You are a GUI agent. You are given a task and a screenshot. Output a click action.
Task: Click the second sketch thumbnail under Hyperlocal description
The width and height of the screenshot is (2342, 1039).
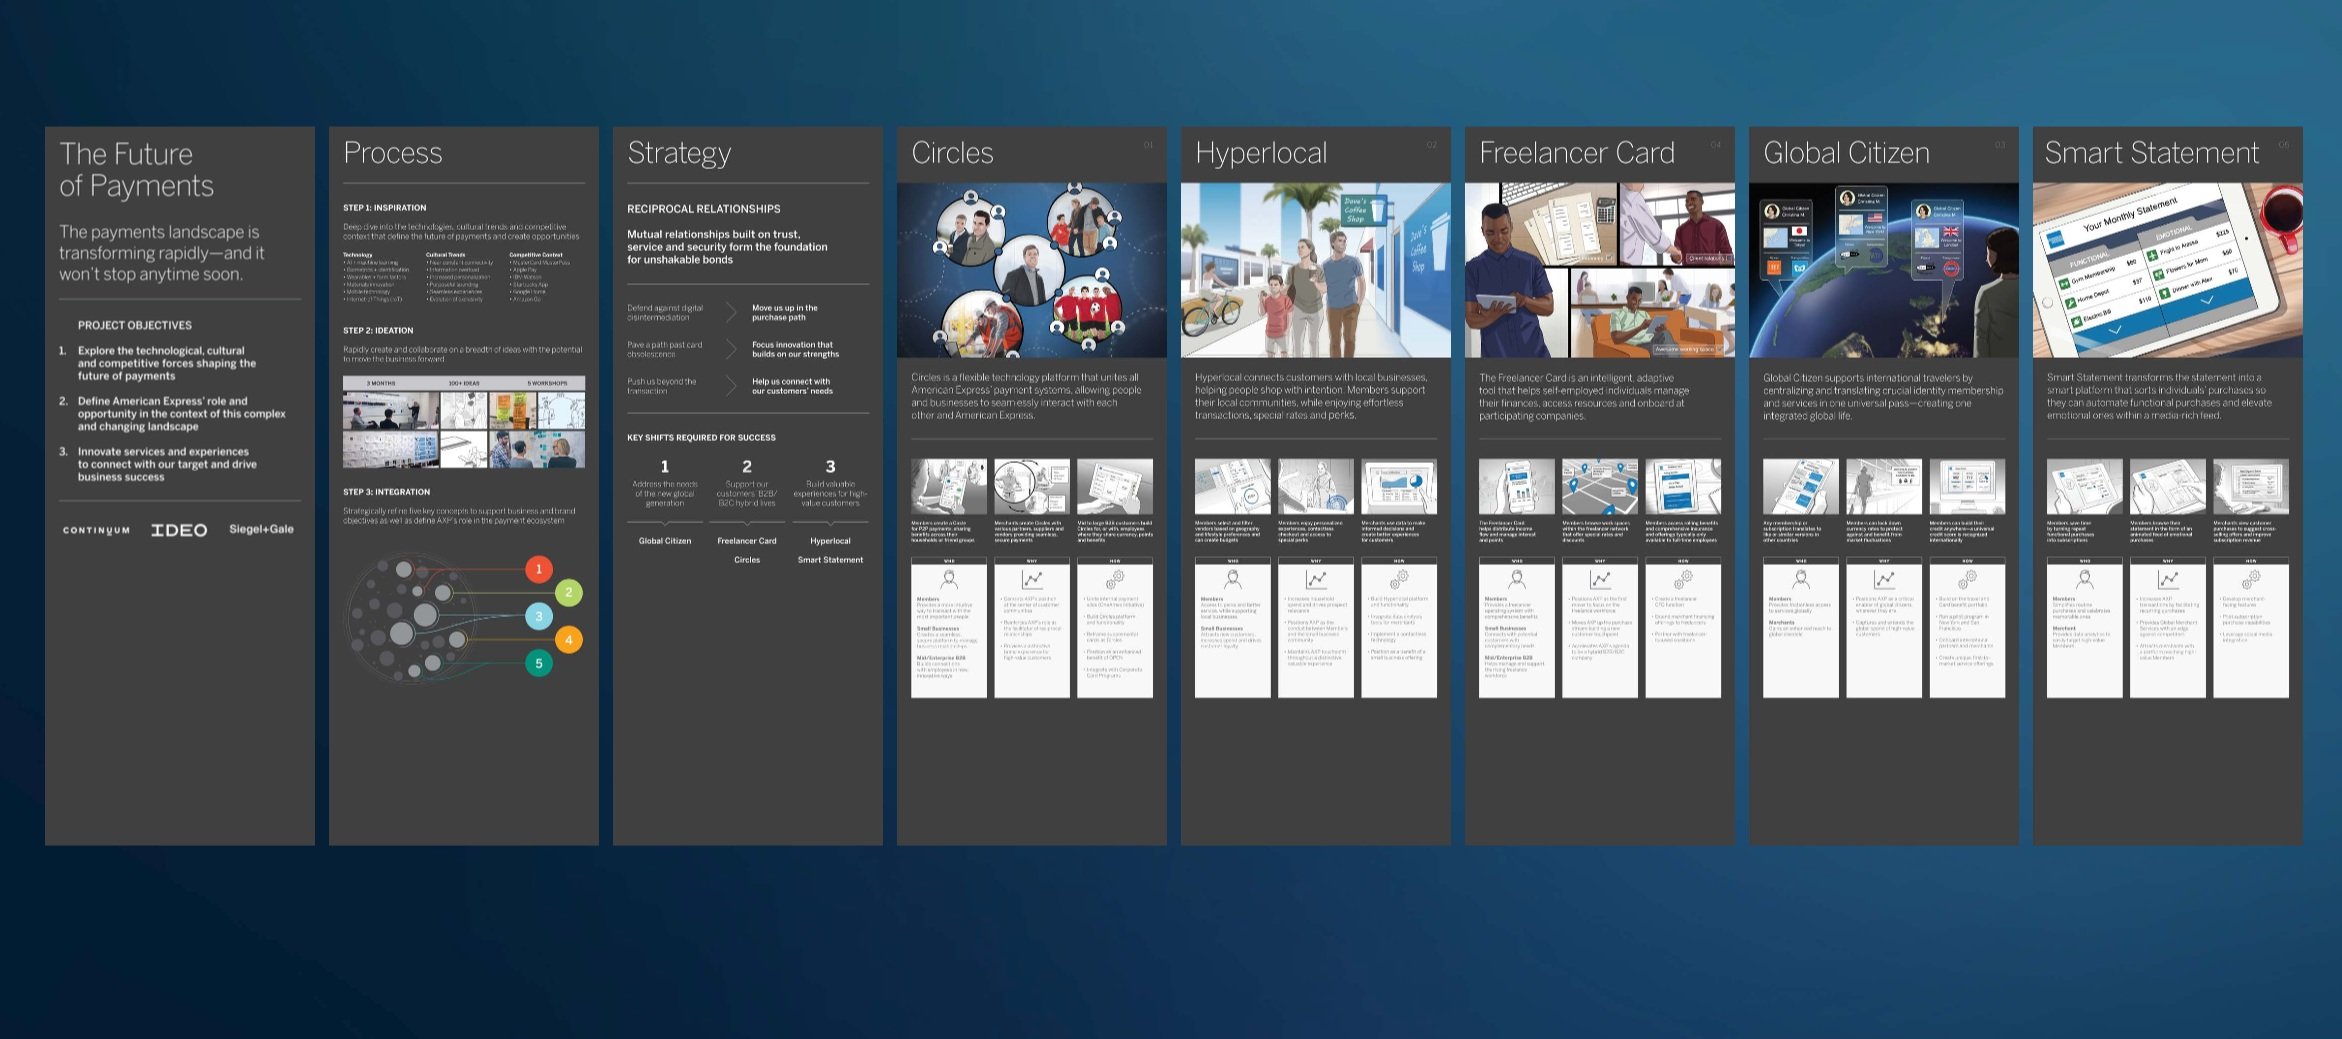[1316, 487]
